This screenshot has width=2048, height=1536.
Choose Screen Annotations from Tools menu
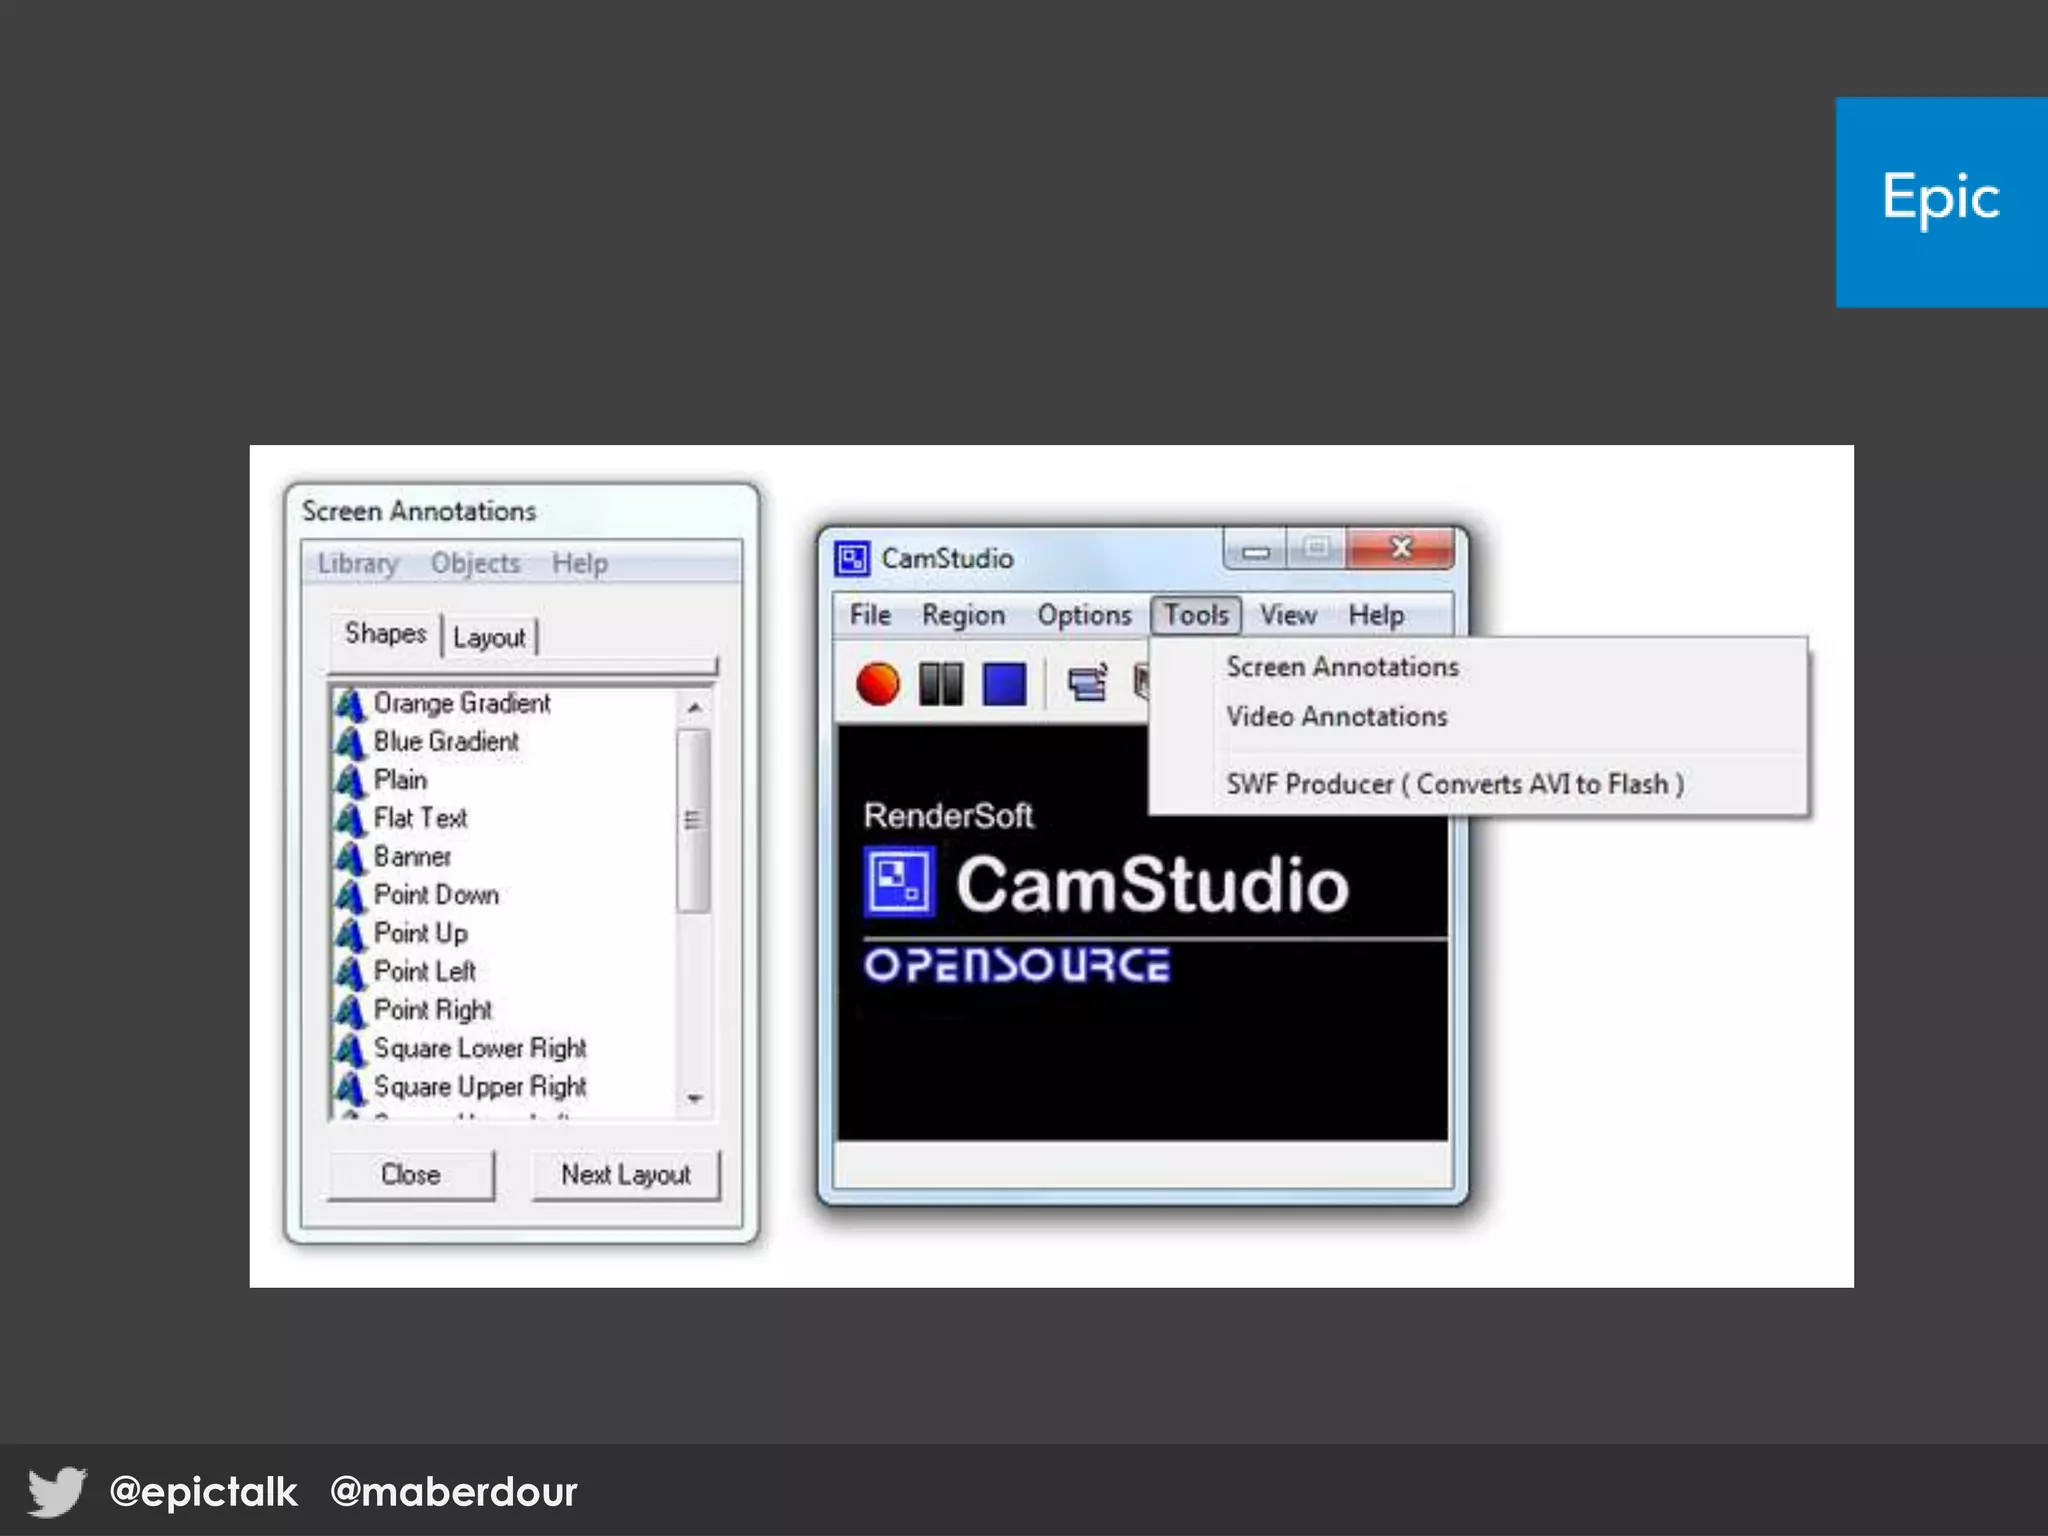pyautogui.click(x=1341, y=667)
